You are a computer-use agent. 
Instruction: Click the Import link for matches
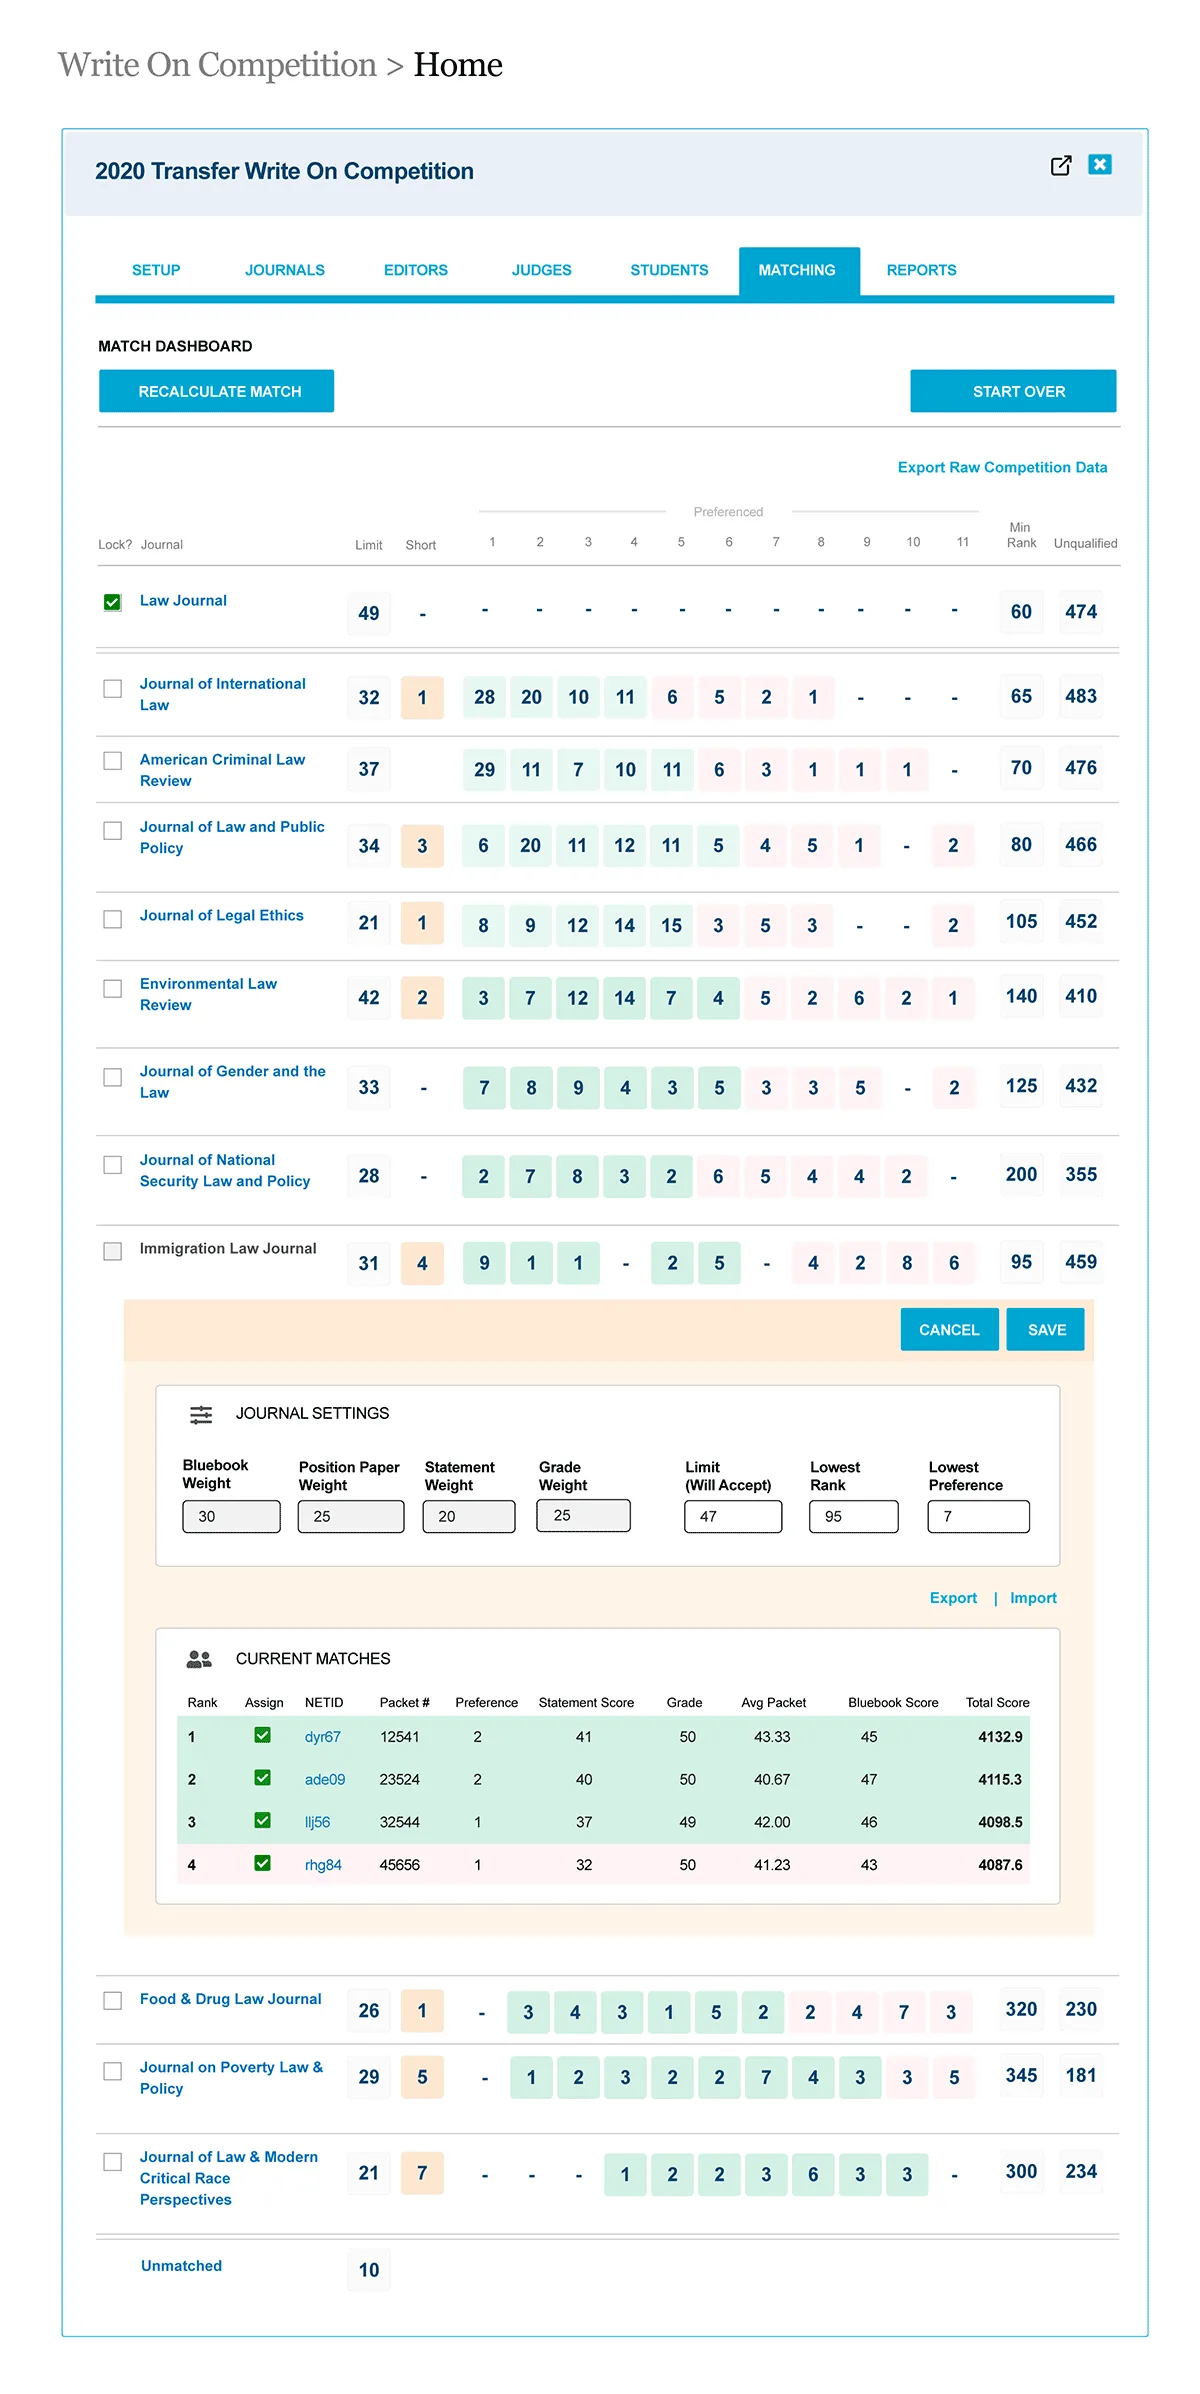(x=1033, y=1598)
